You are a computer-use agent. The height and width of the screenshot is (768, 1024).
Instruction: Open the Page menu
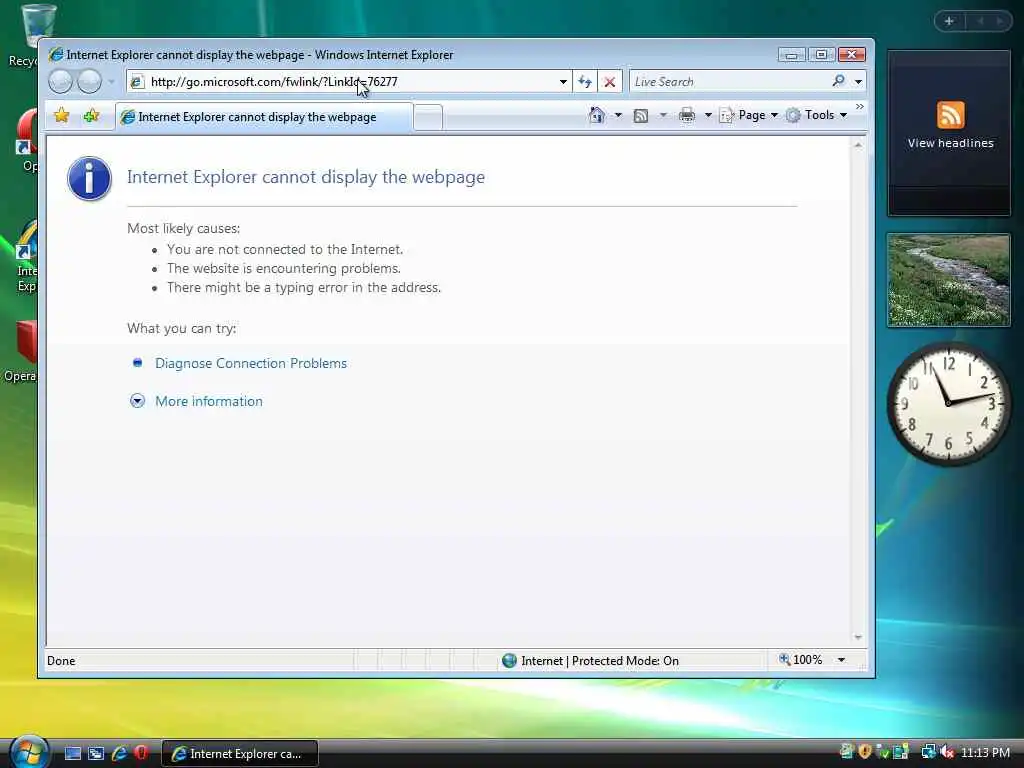point(748,115)
